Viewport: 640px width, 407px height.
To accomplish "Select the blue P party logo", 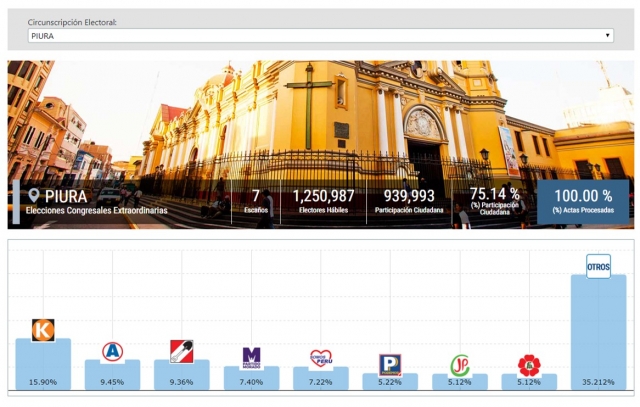I will [x=390, y=364].
